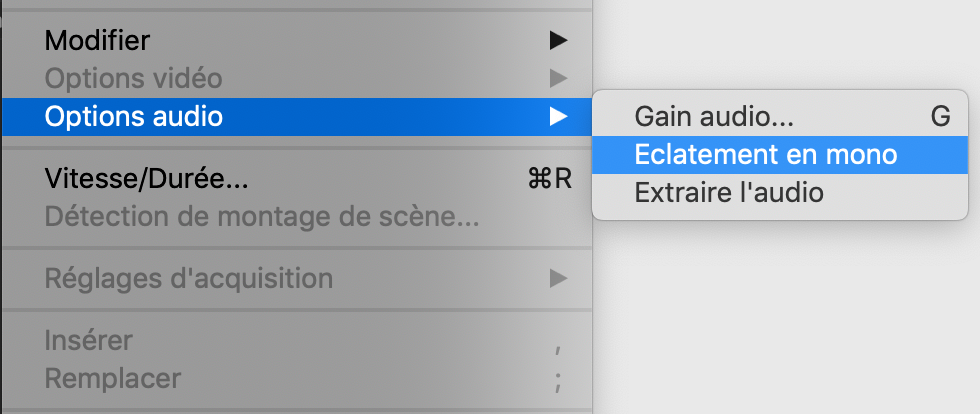Click the white arrow beside Options audio
The height and width of the screenshot is (414, 980).
559,117
